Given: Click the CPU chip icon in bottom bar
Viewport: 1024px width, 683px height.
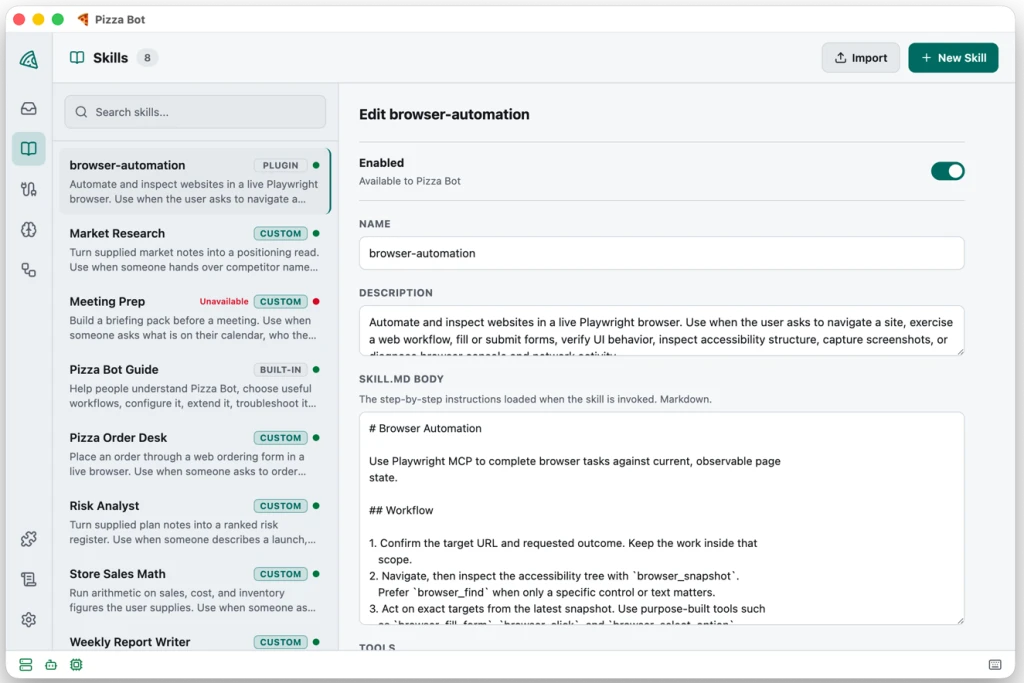Looking at the screenshot, I should 76,665.
